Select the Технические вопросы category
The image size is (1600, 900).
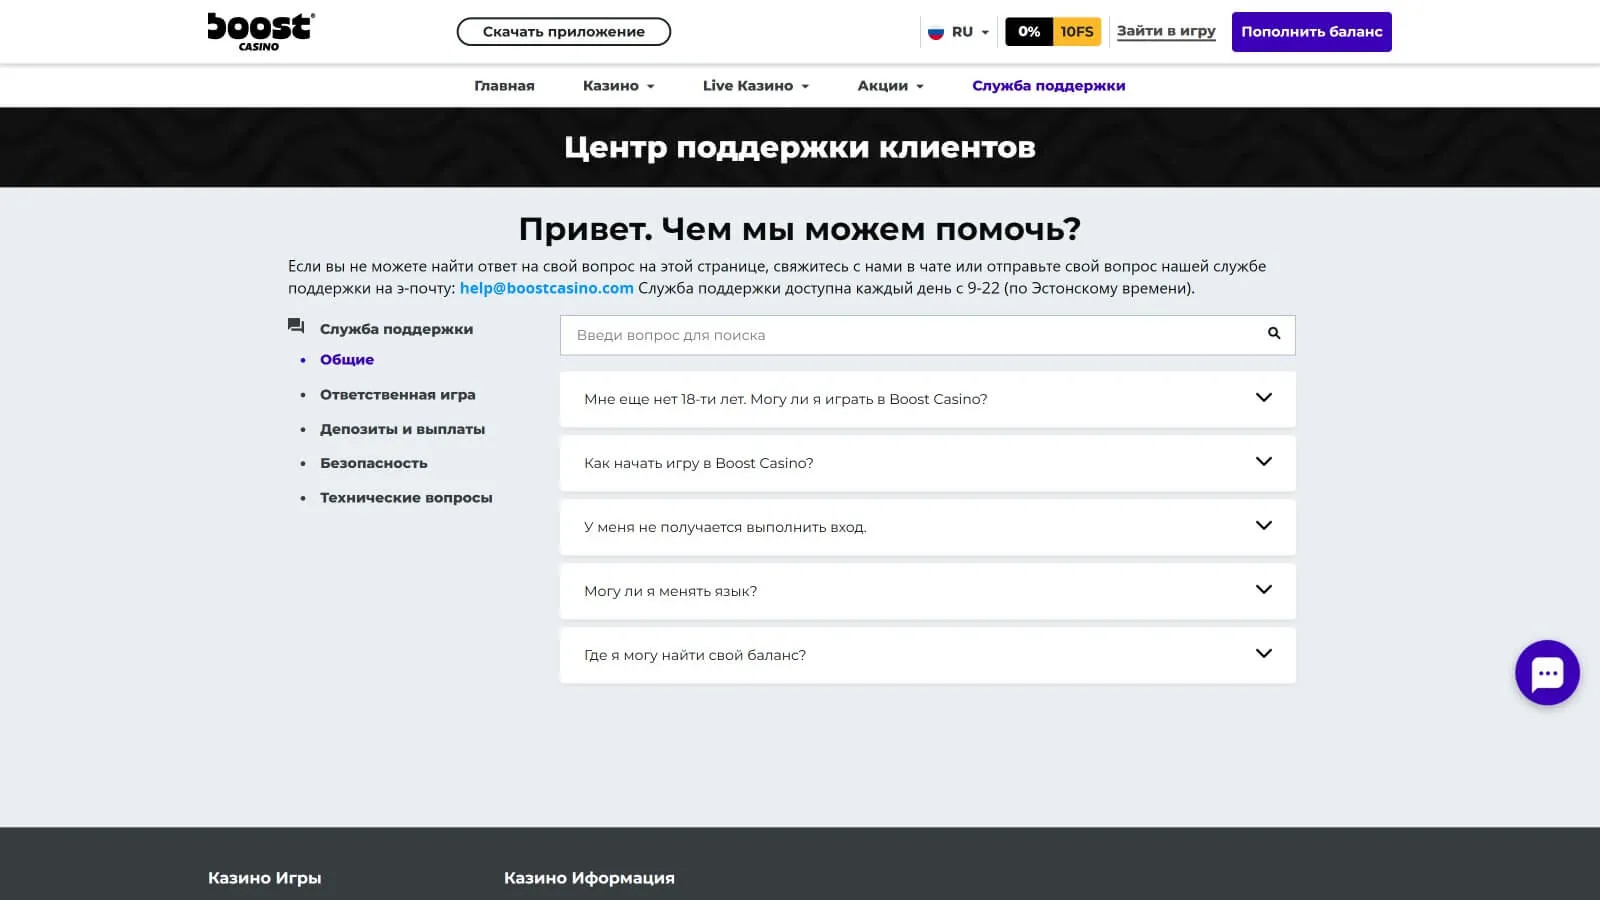[x=406, y=498]
